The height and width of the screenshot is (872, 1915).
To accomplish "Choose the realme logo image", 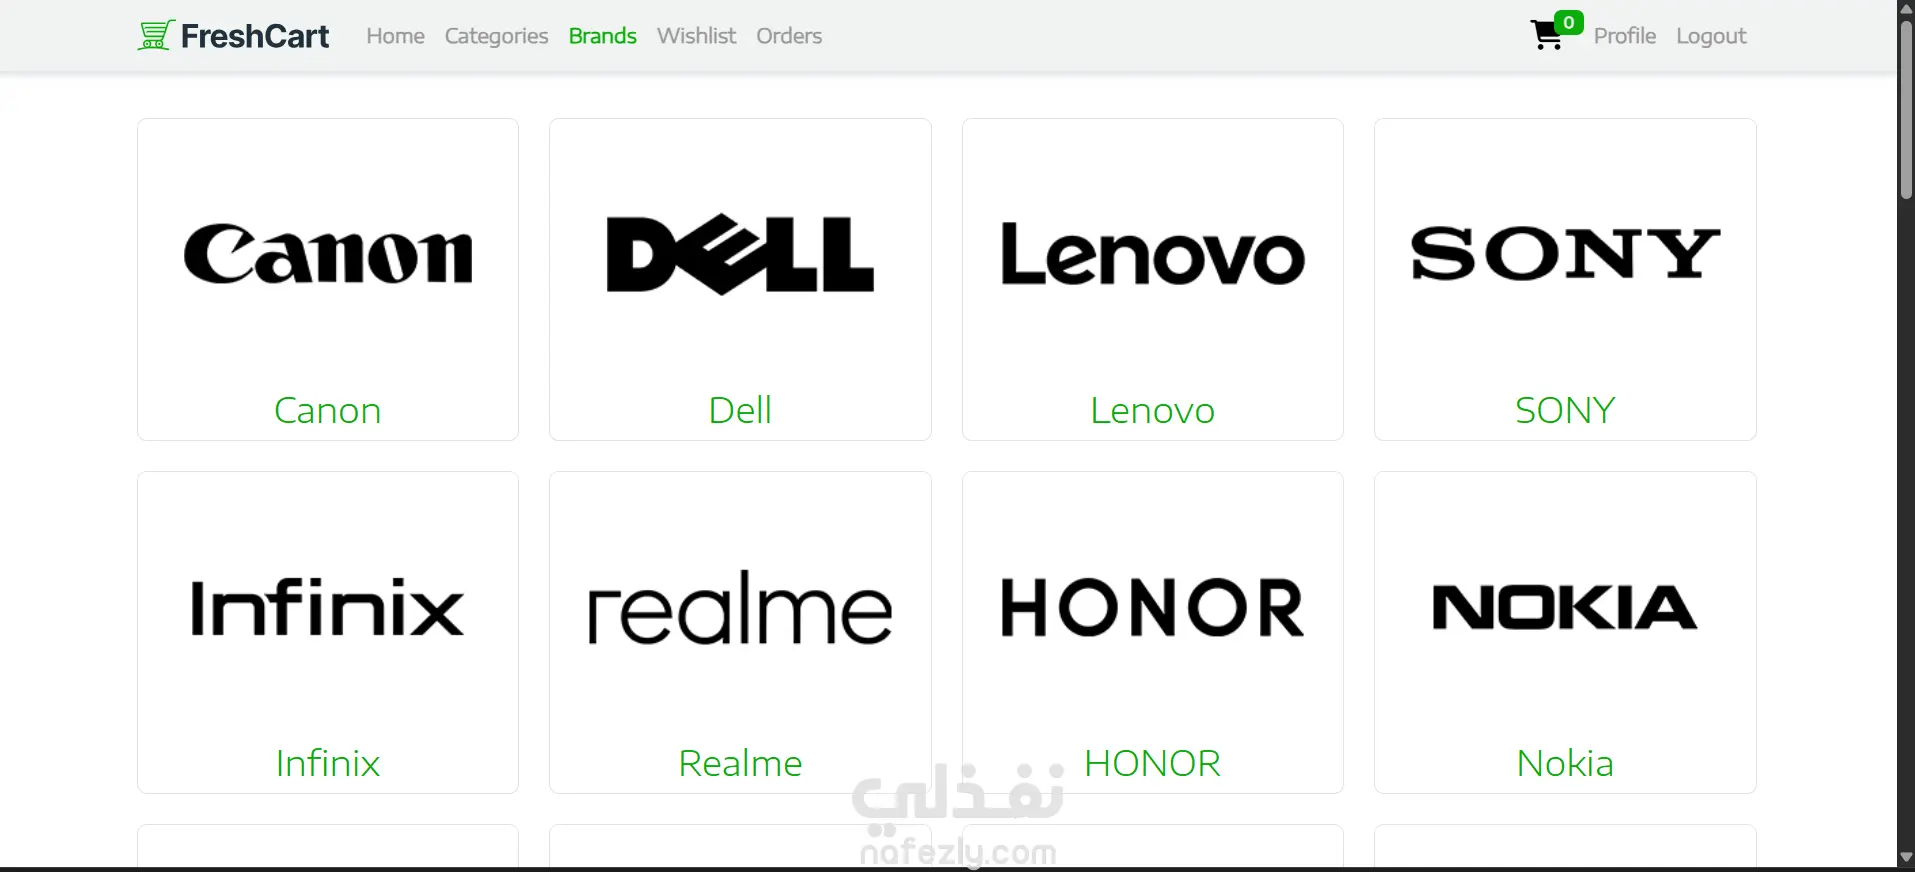I will [x=740, y=608].
